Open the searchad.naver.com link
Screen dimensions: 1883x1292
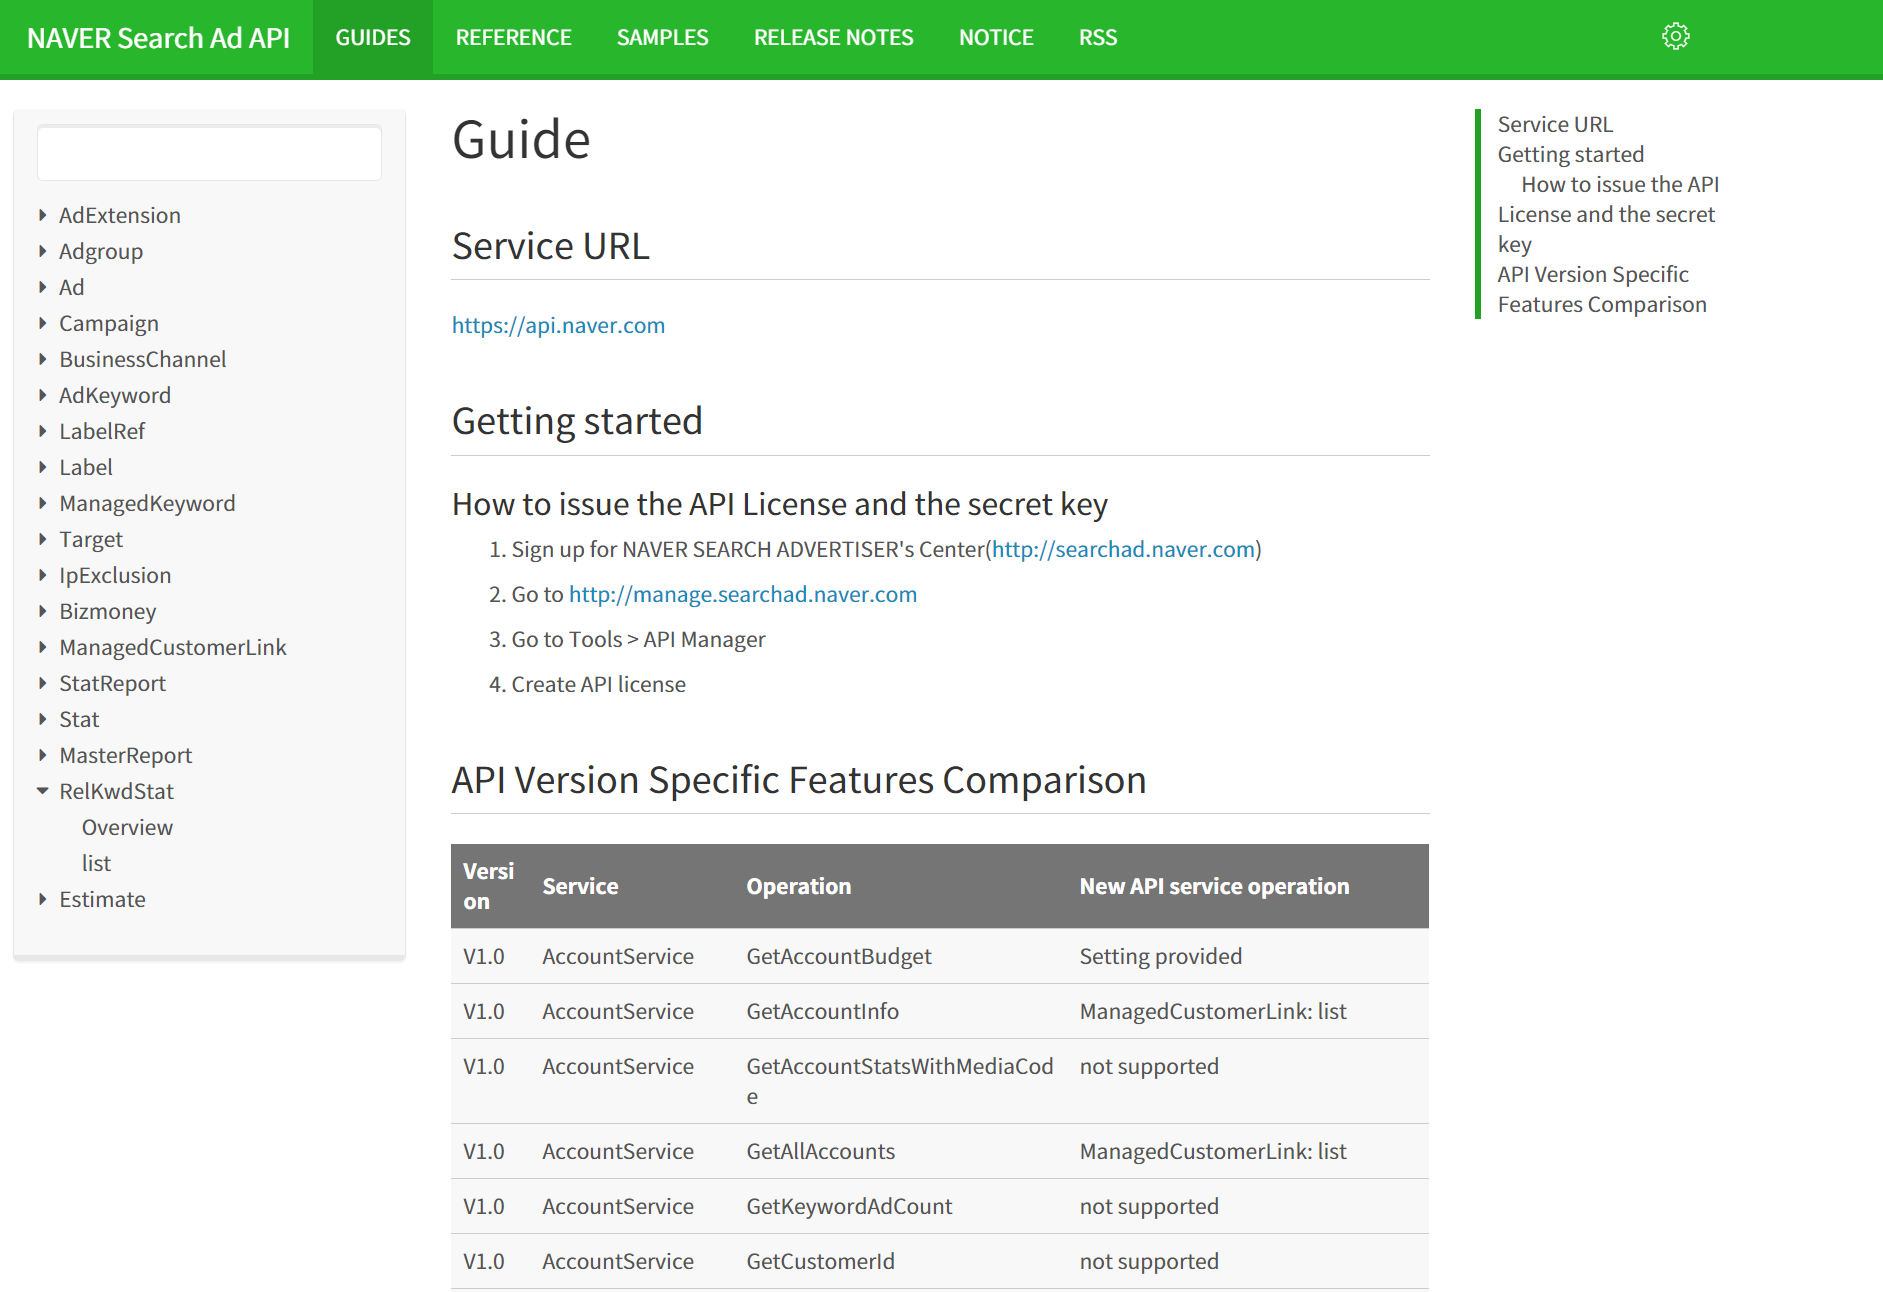coord(1123,549)
